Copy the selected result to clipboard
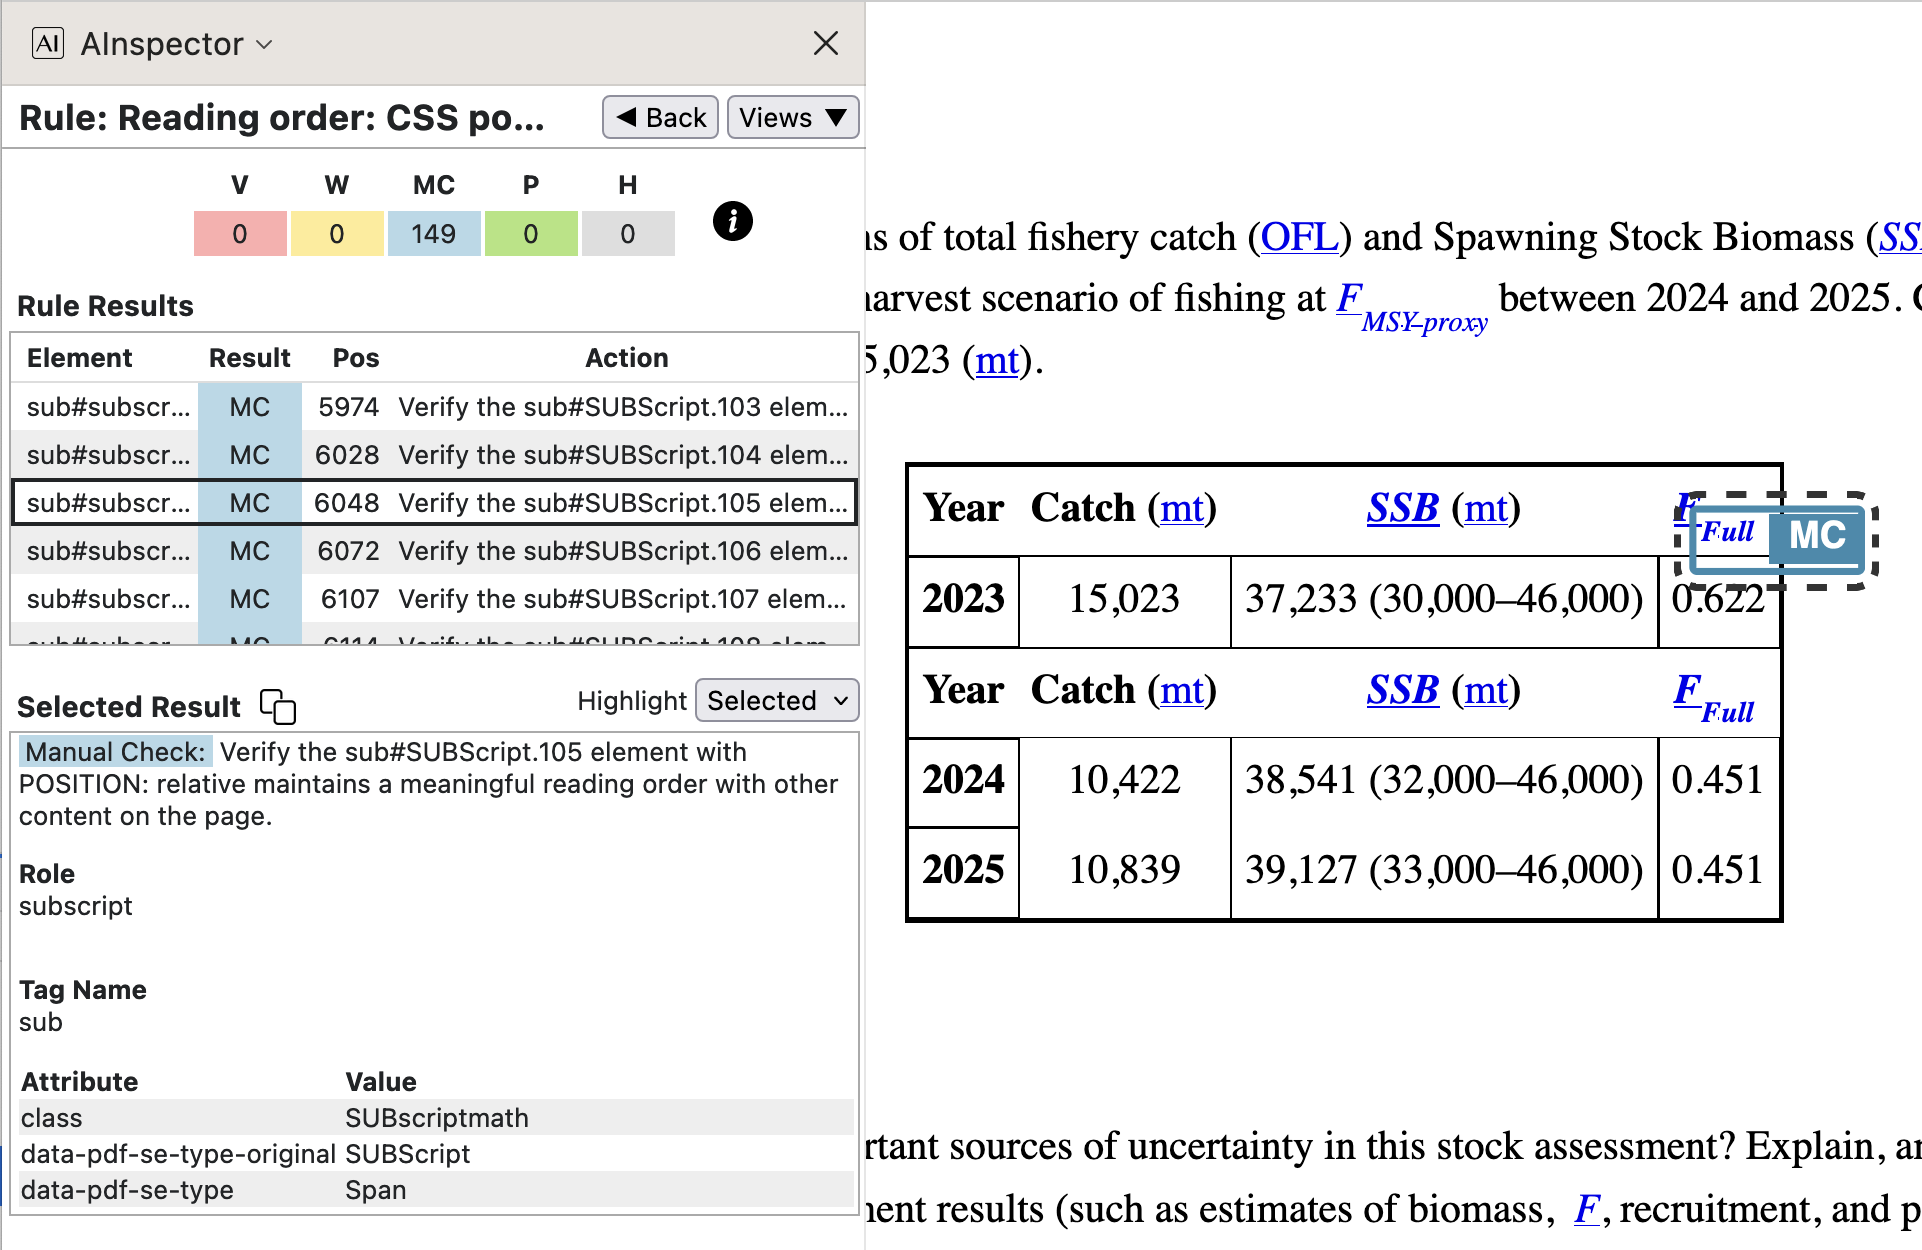Image resolution: width=1922 pixels, height=1250 pixels. 277,706
